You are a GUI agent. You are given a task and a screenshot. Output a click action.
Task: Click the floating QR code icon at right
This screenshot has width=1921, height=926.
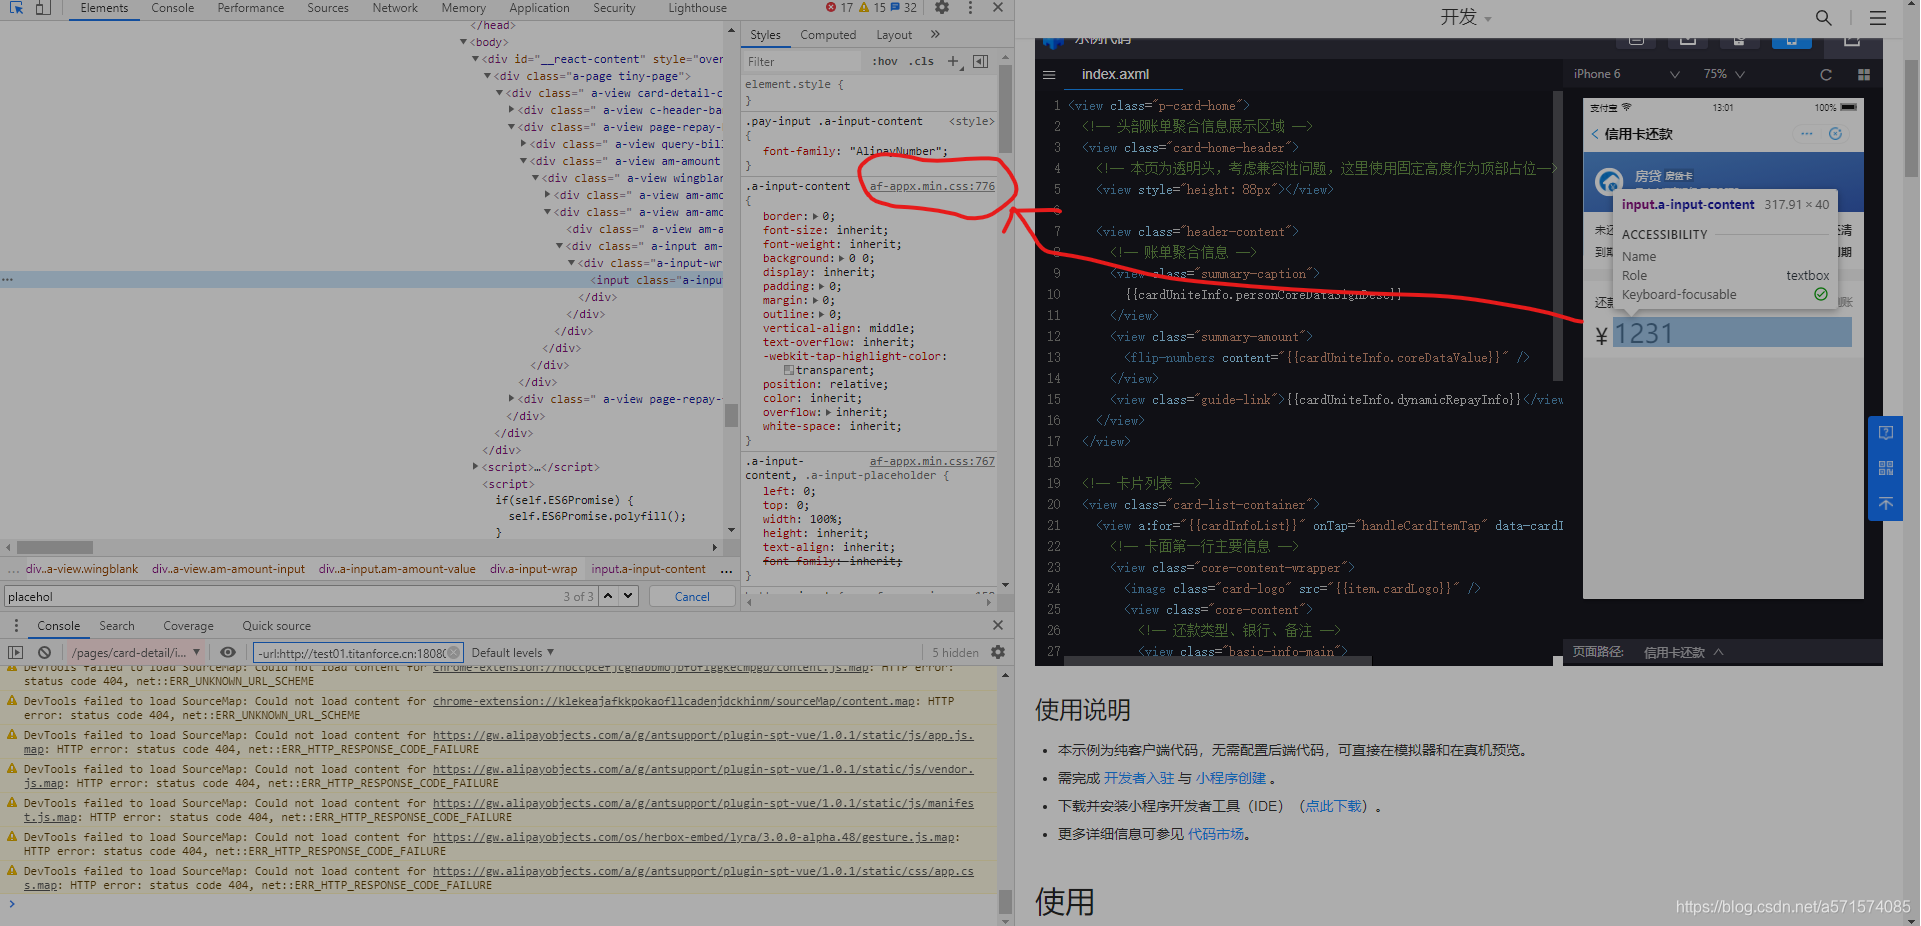pos(1886,468)
